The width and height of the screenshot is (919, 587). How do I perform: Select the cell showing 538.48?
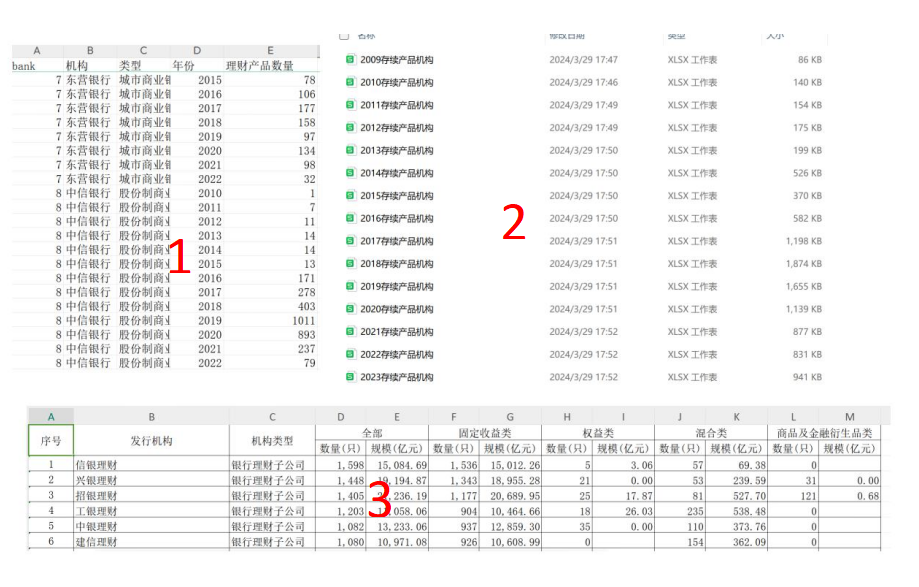point(736,511)
